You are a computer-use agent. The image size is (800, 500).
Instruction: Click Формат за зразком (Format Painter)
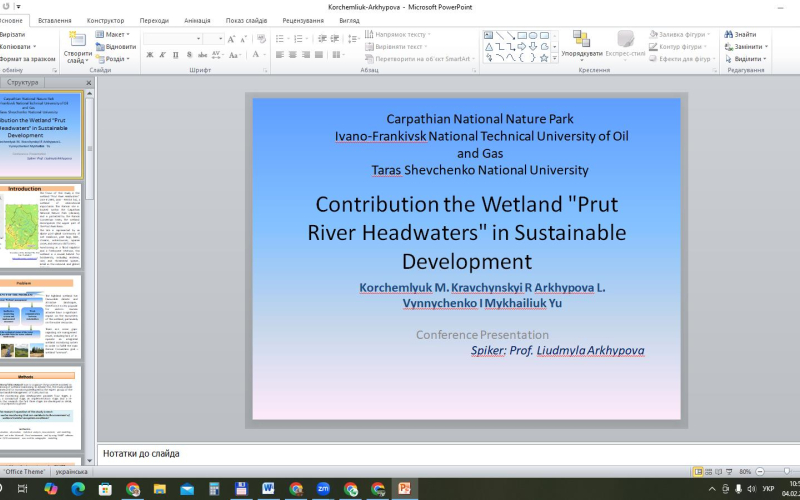click(28, 59)
